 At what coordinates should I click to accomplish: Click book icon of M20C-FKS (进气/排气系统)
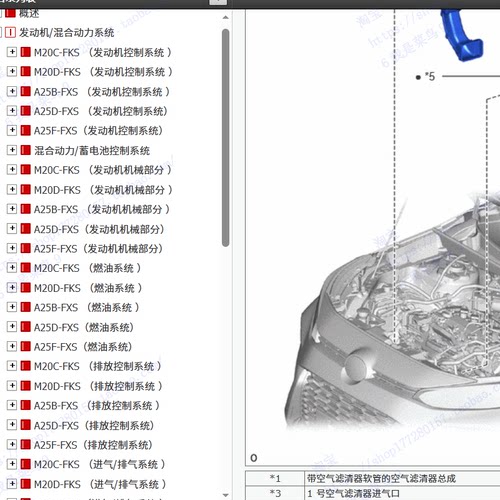26,464
